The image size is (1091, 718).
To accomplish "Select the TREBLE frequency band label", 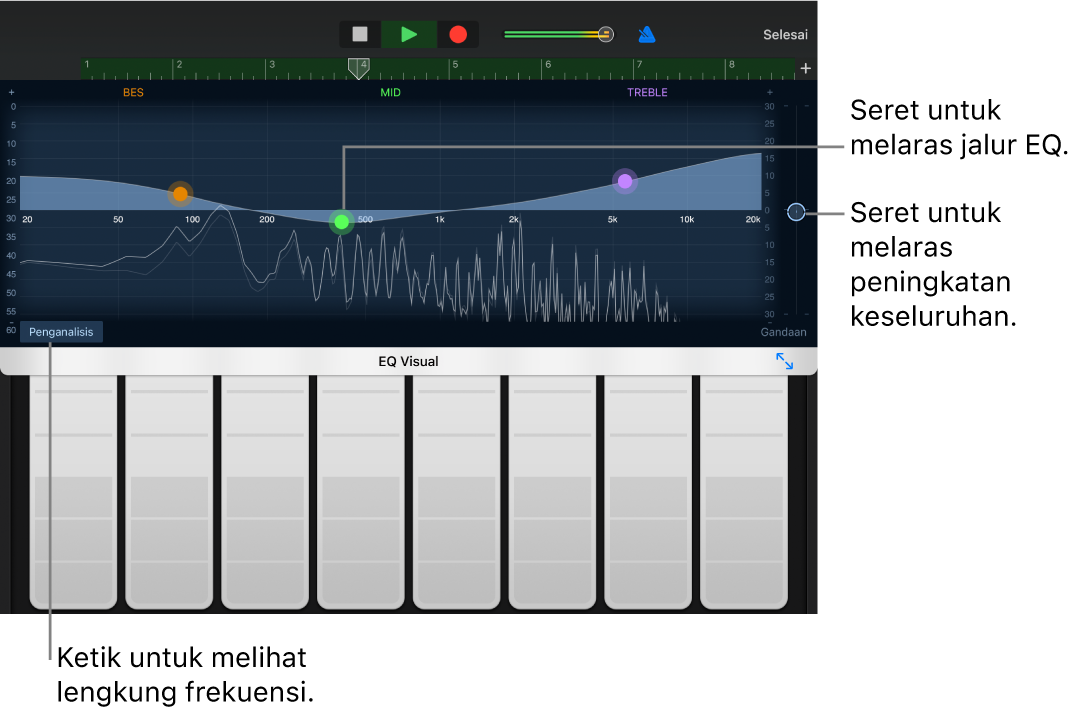I will tap(647, 91).
